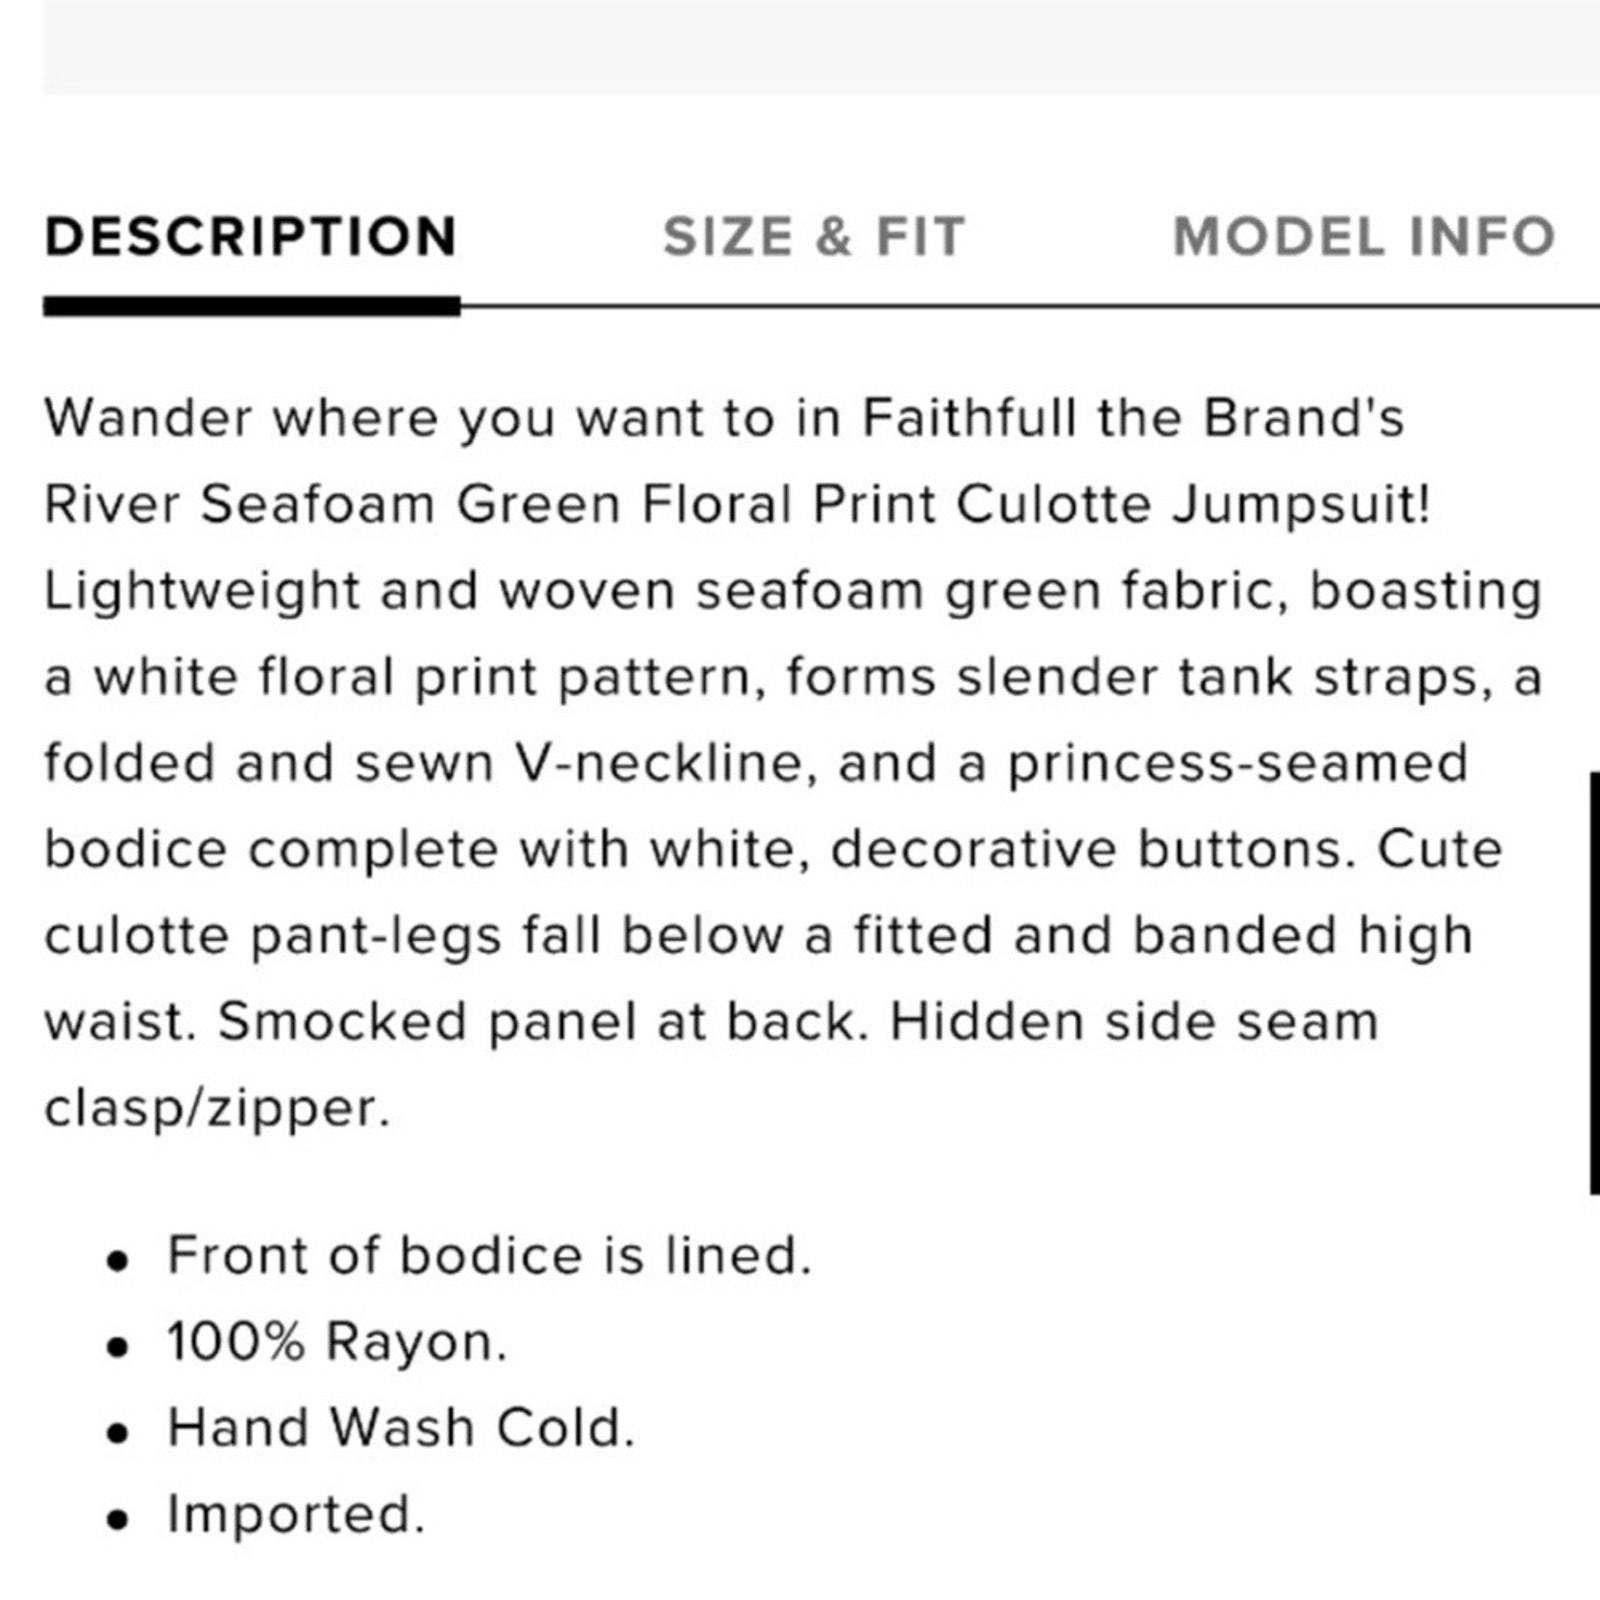
Task: Select the "100% Rayon." bullet item
Action: pyautogui.click(x=337, y=1341)
